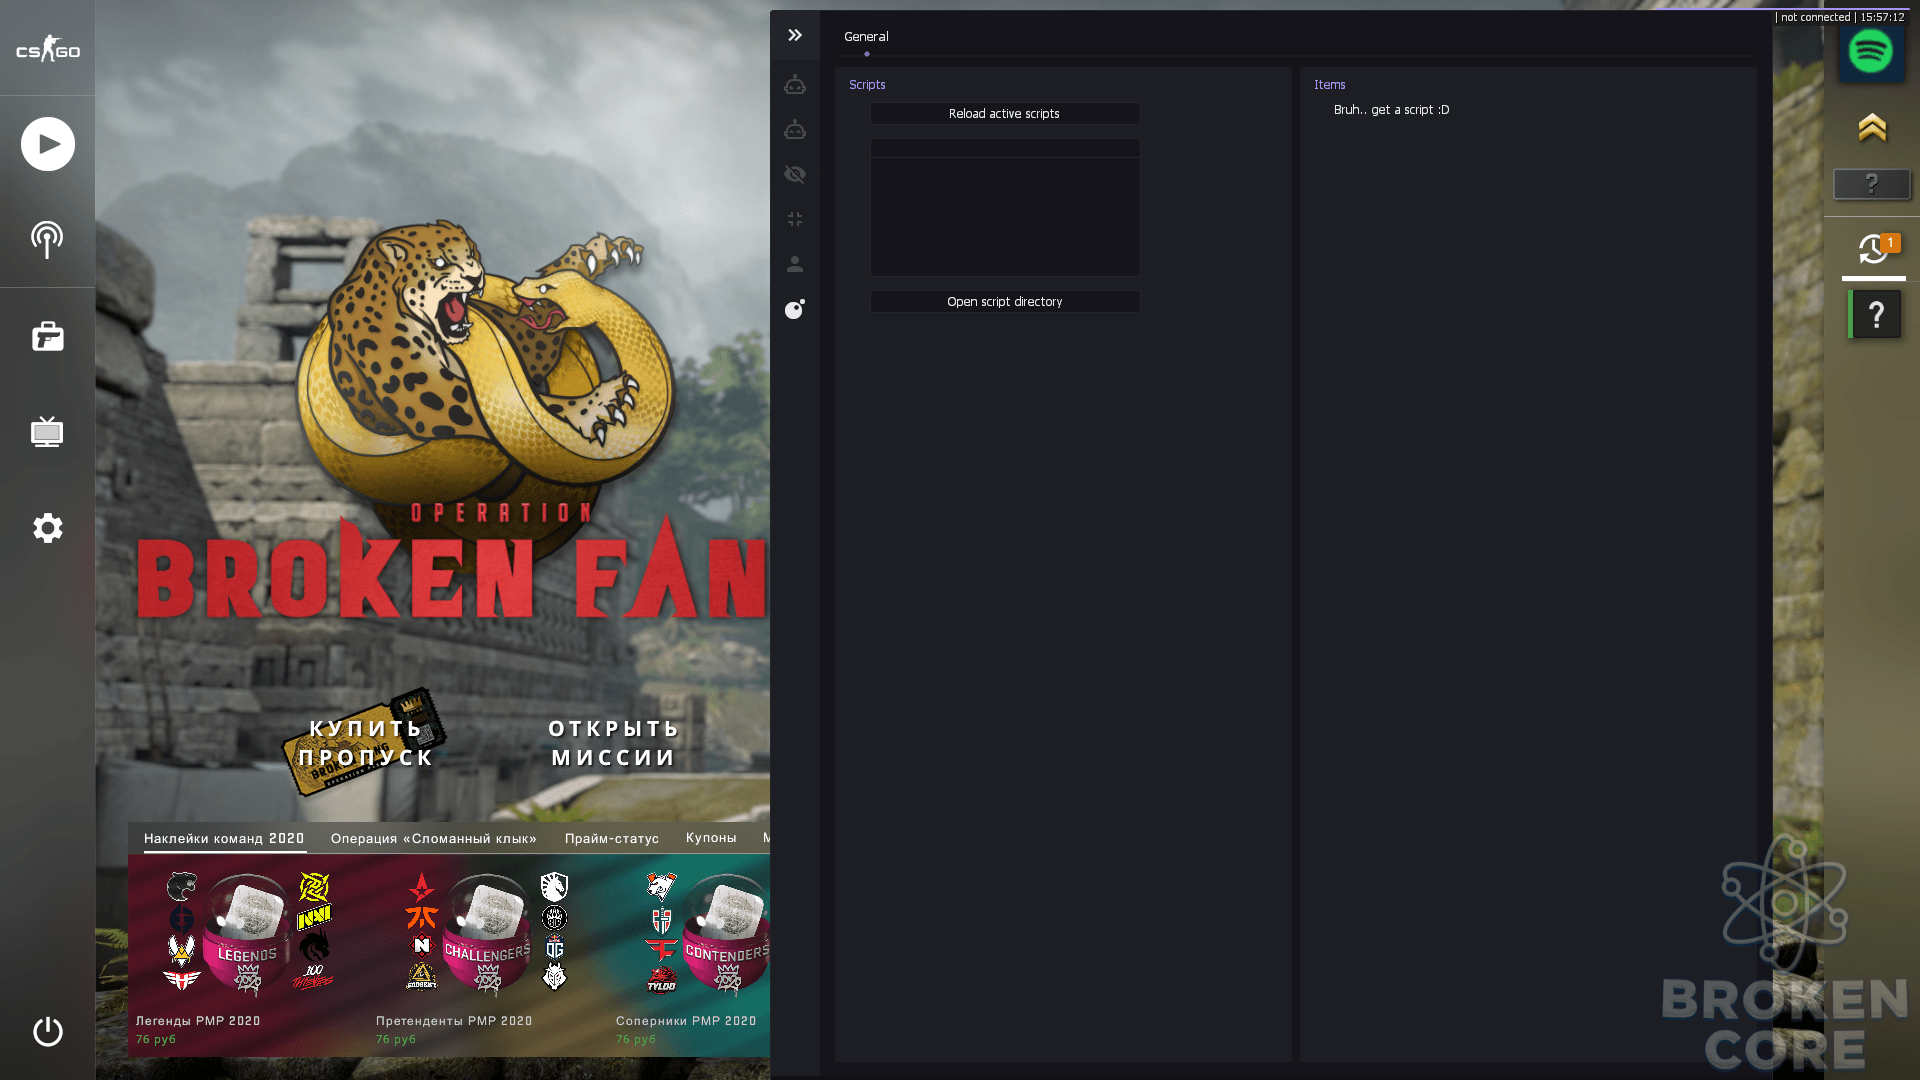
Task: Select Наклейки команд 2020 store tab
Action: [x=224, y=839]
